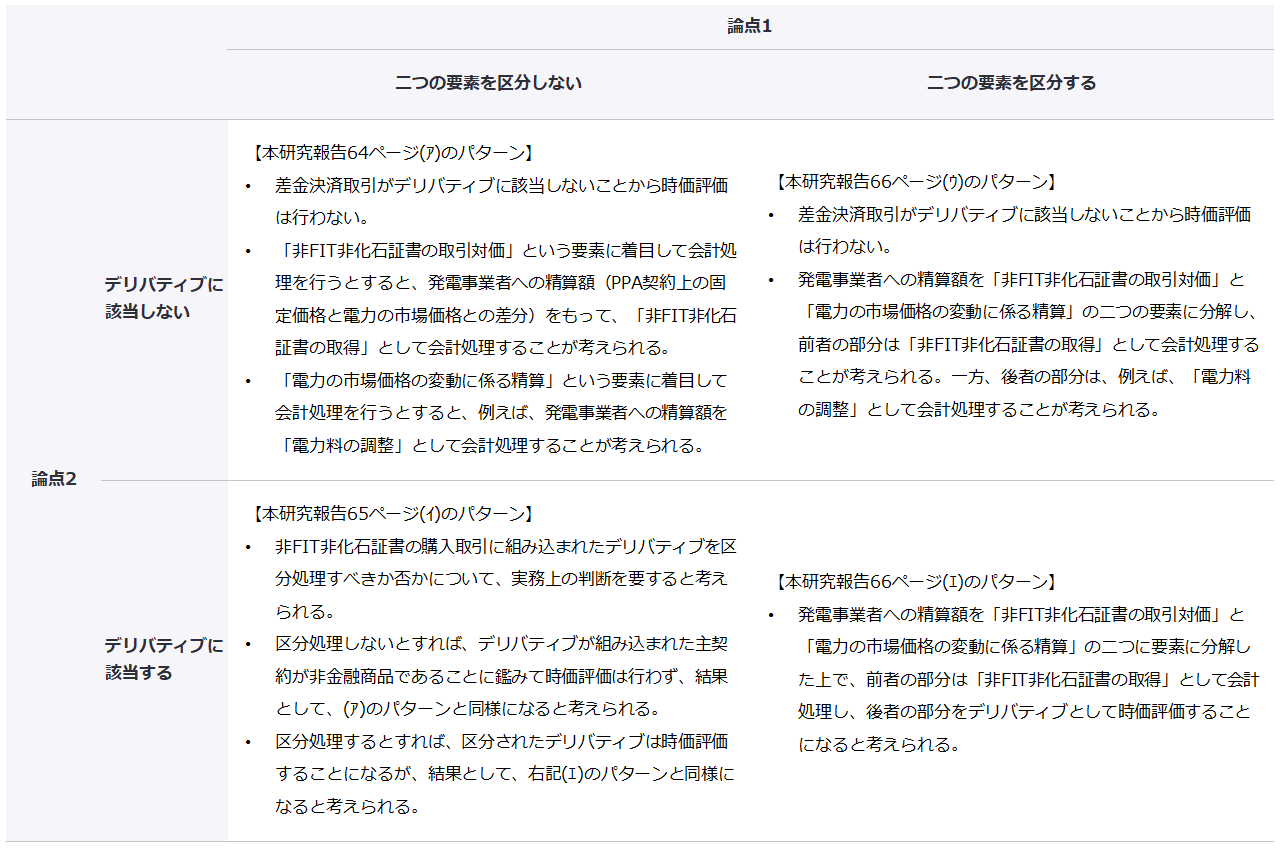
Task: Select the 二つの要素を区分する column header
Action: click(1011, 83)
